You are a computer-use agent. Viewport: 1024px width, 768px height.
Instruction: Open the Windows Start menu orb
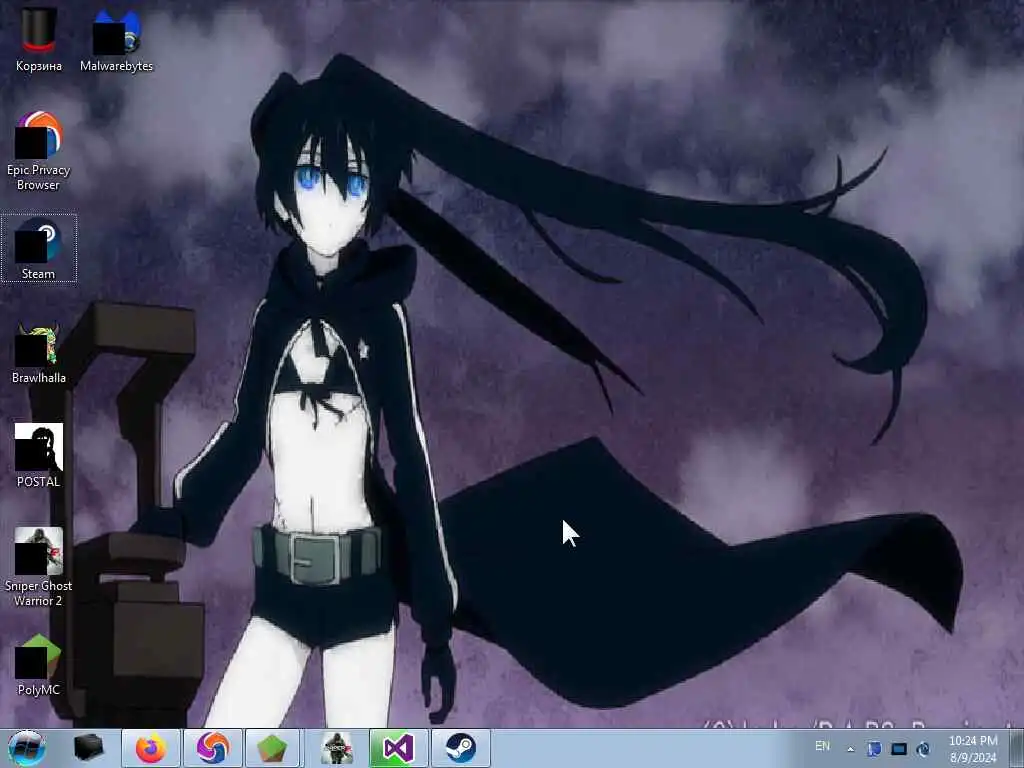pyautogui.click(x=26, y=748)
